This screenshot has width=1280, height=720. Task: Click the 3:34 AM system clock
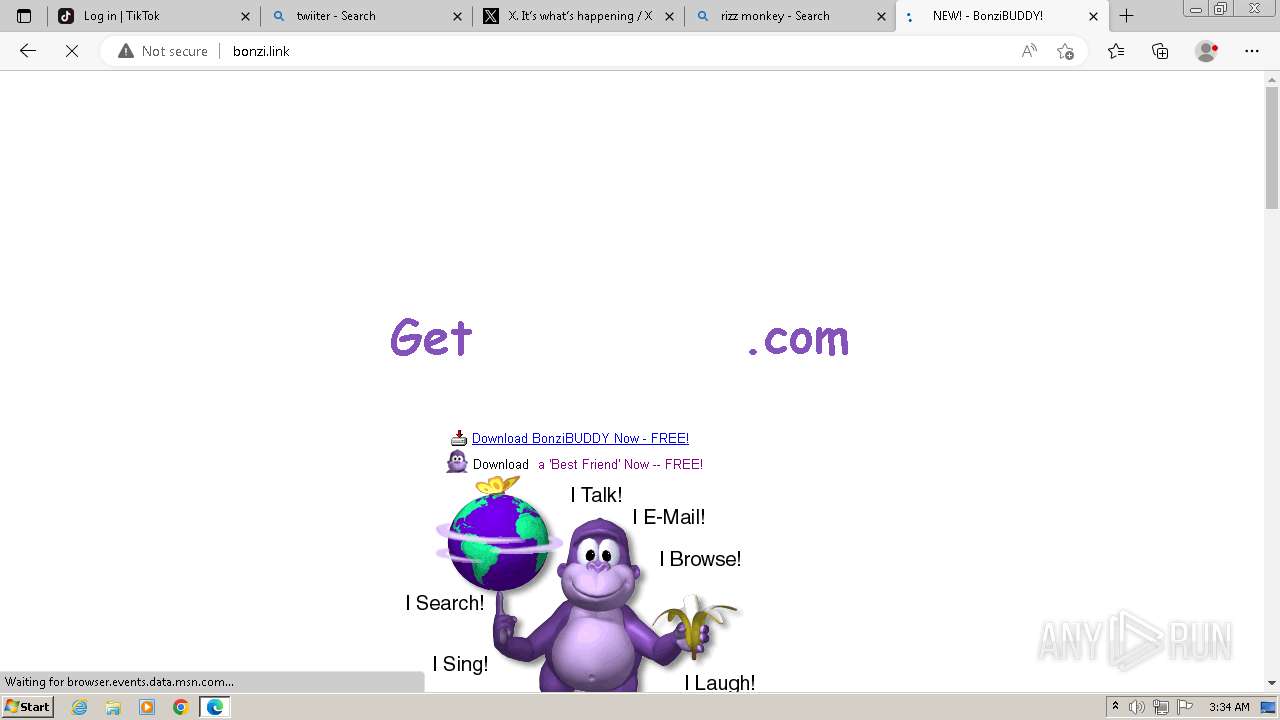[x=1229, y=707]
